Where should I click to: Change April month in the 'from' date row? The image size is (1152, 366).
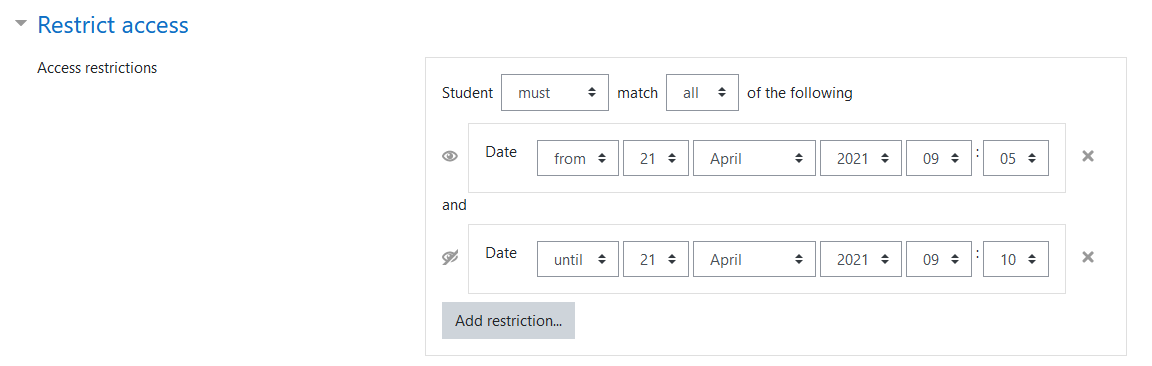(x=755, y=158)
